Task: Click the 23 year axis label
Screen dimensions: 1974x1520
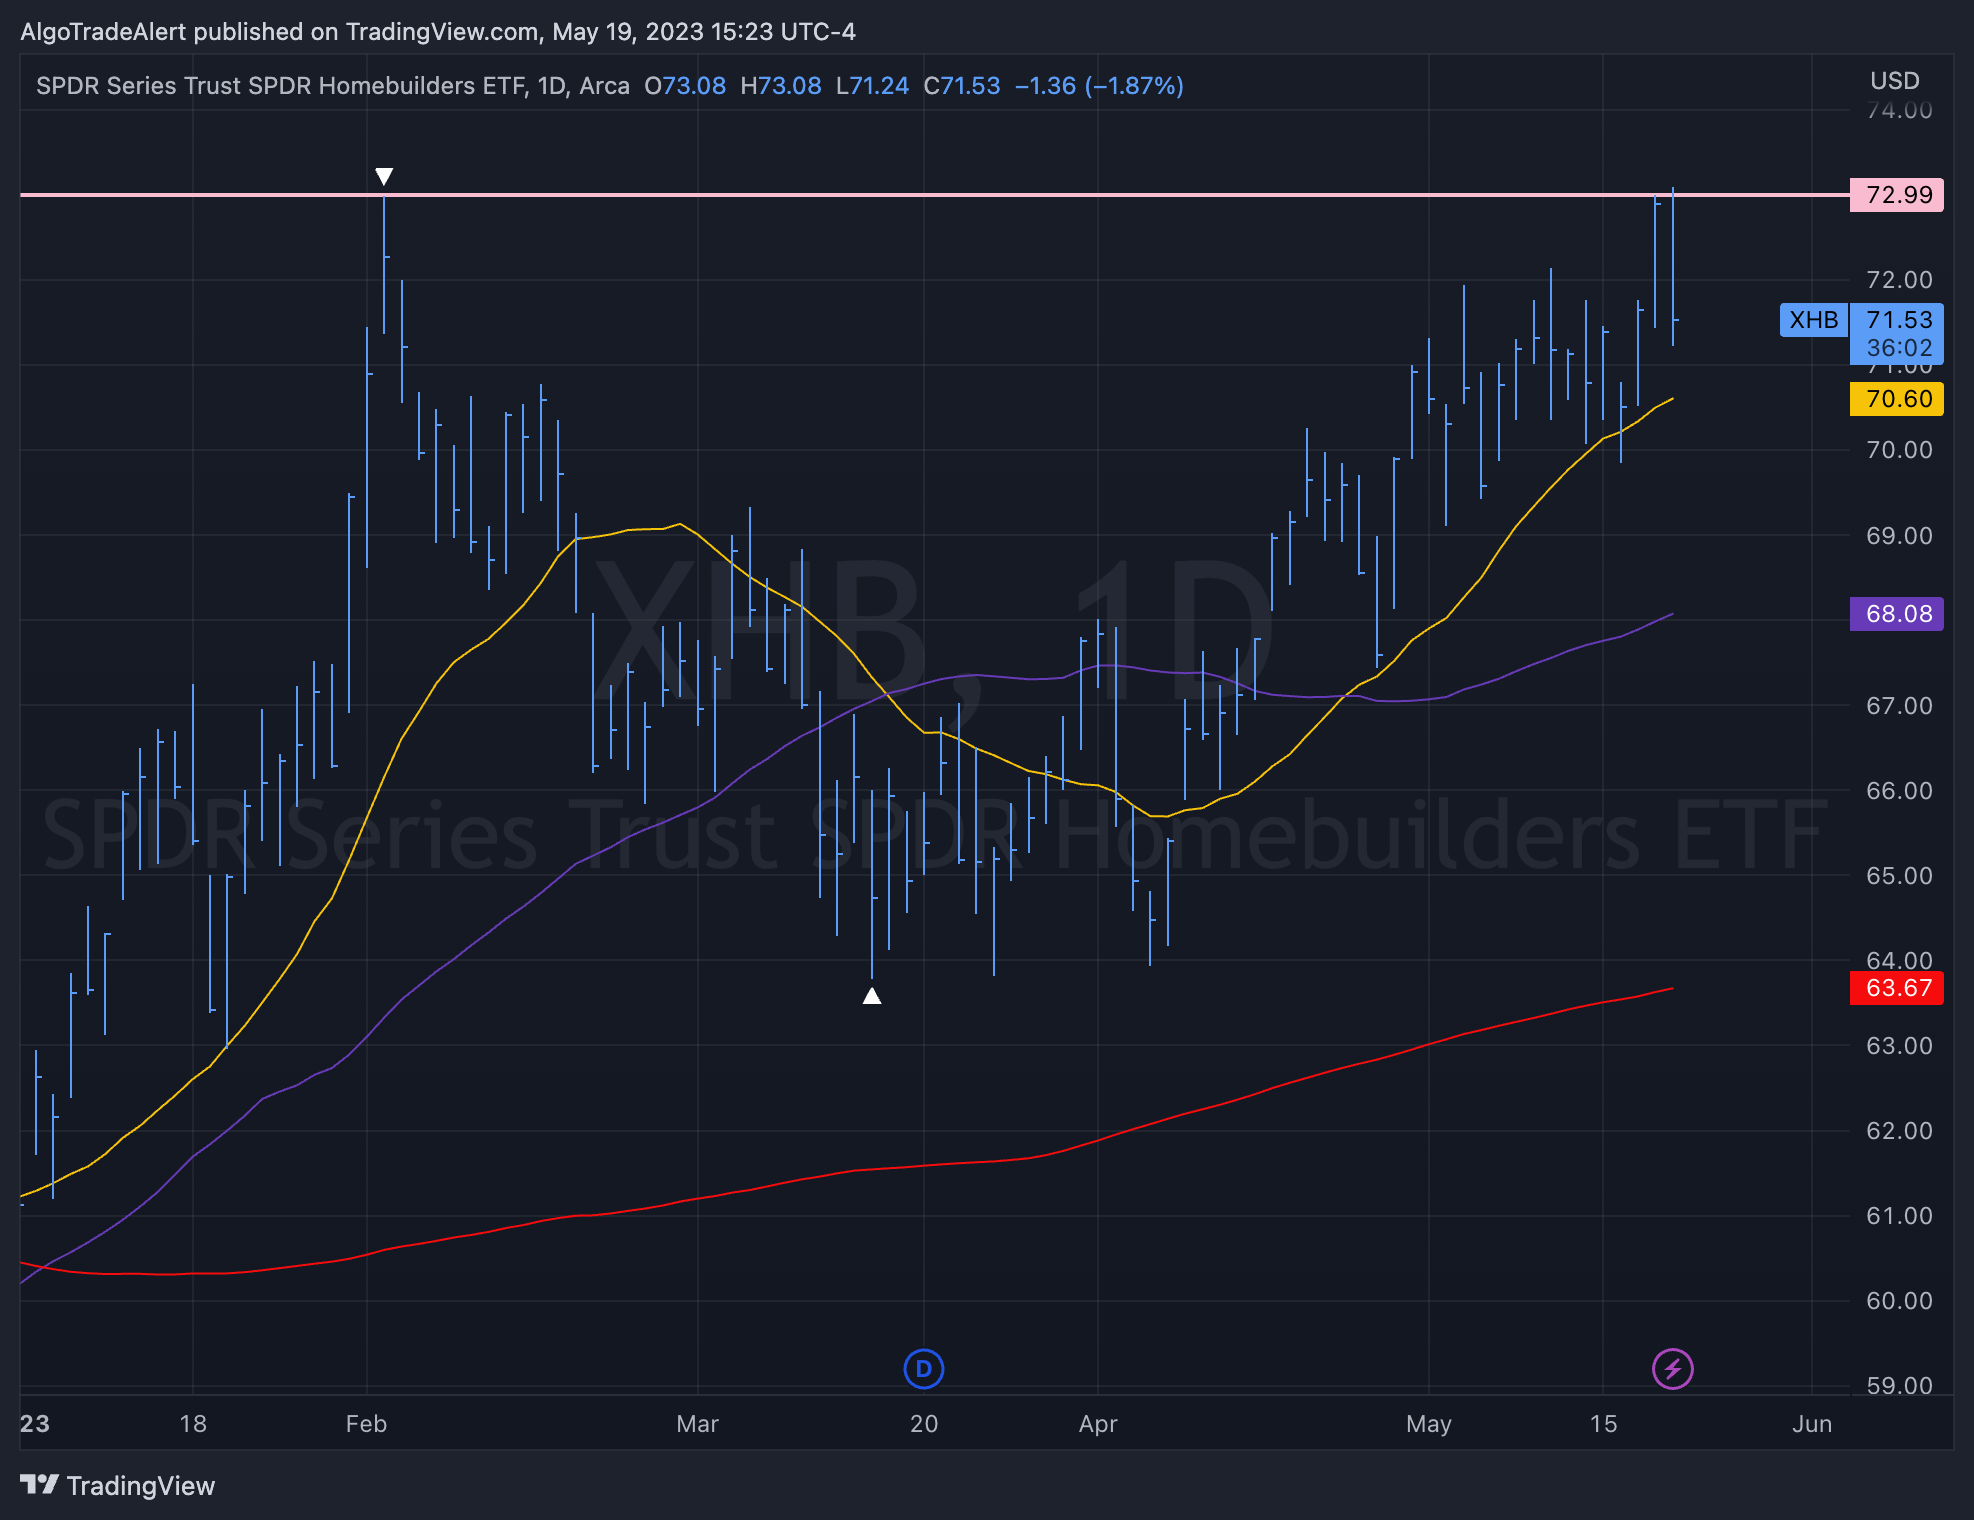Action: pos(35,1424)
